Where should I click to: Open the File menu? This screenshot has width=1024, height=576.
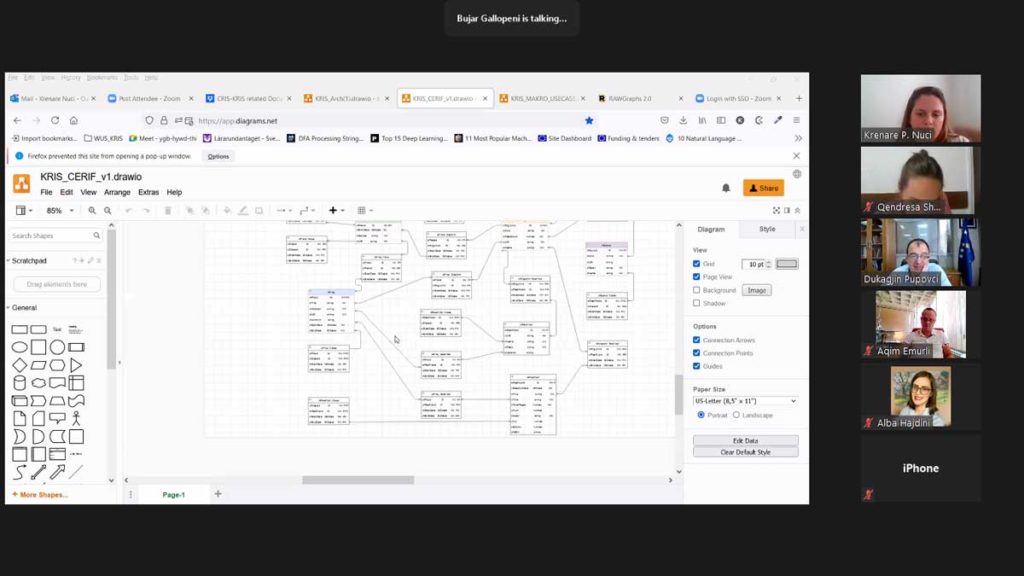point(46,193)
